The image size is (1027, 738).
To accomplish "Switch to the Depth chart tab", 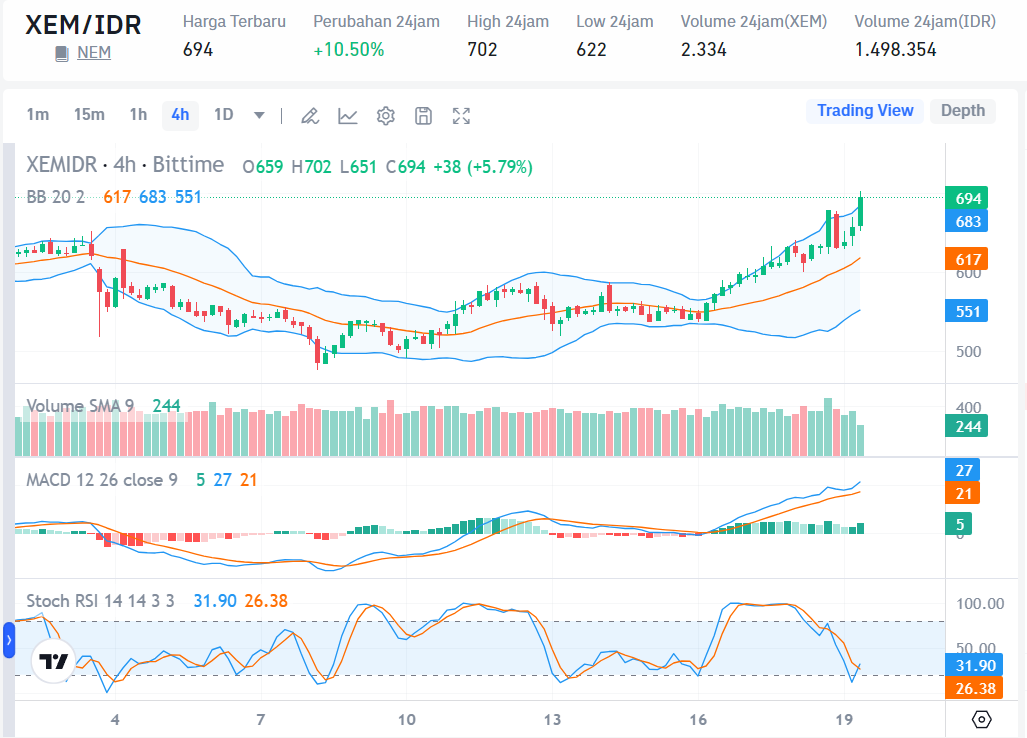I will pos(963,111).
